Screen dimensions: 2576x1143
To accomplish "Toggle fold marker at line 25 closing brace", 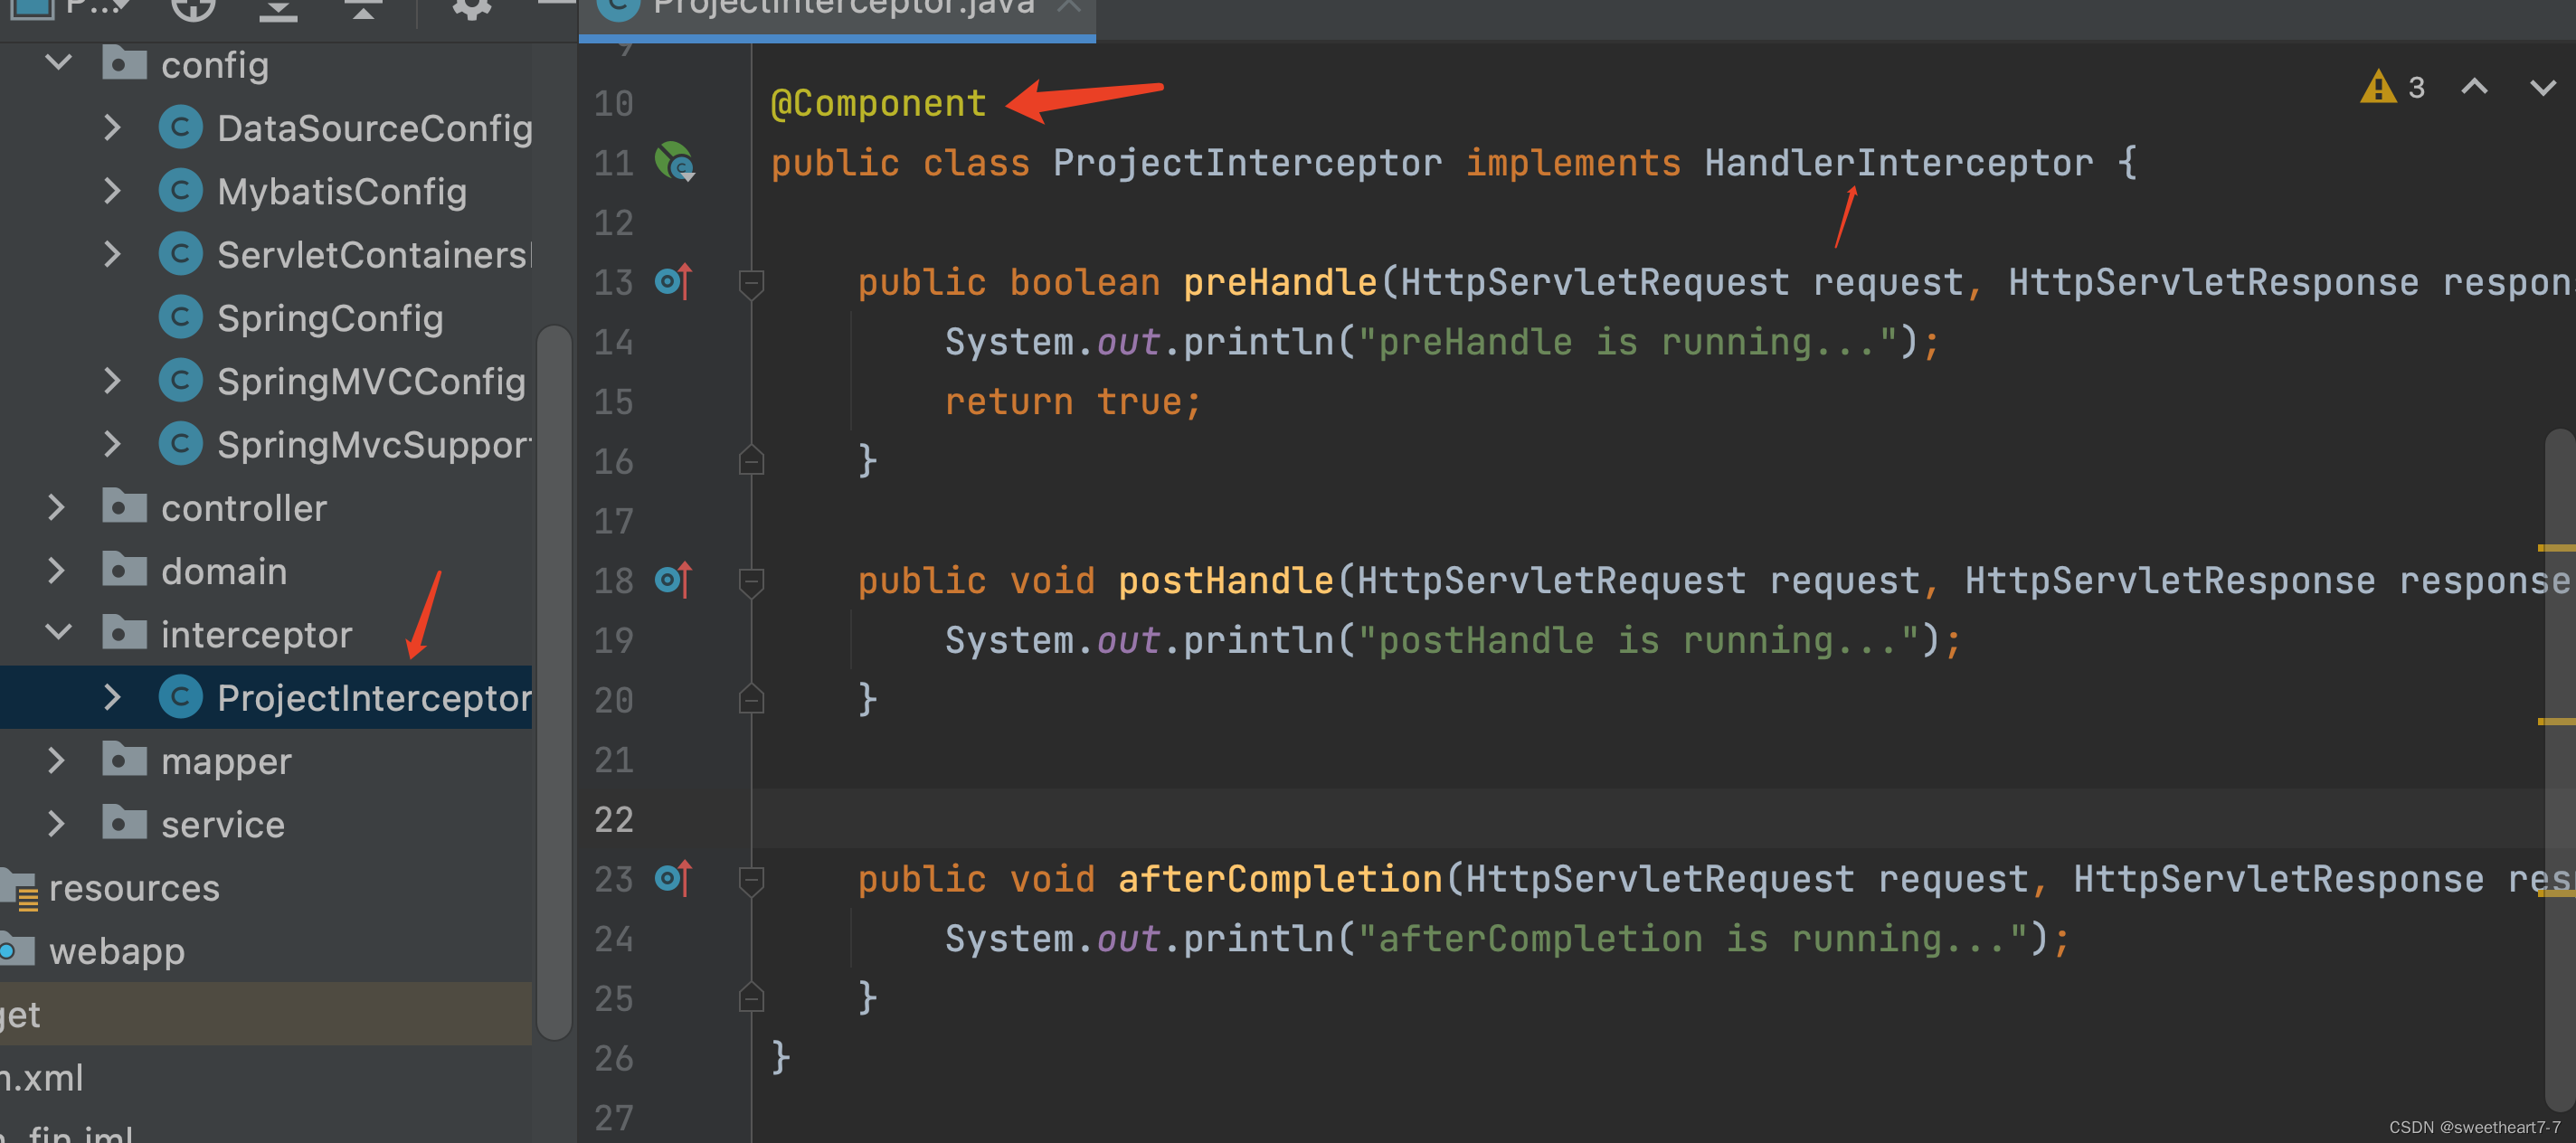I will [751, 997].
